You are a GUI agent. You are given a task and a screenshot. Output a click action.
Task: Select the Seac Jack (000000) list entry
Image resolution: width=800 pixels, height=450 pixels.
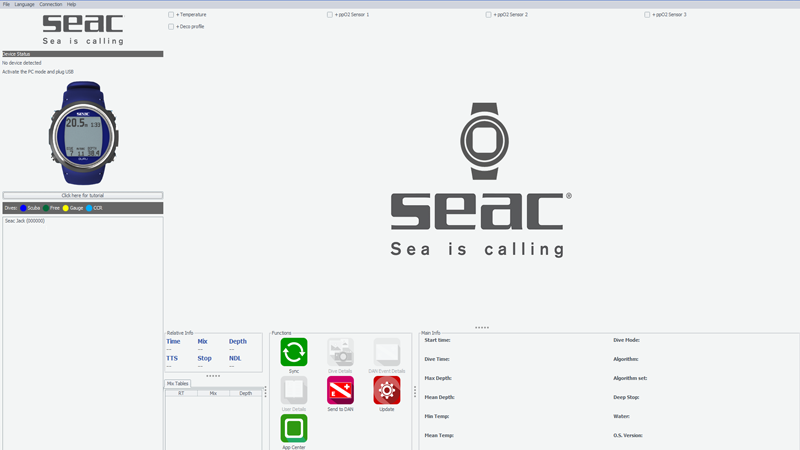point(24,221)
